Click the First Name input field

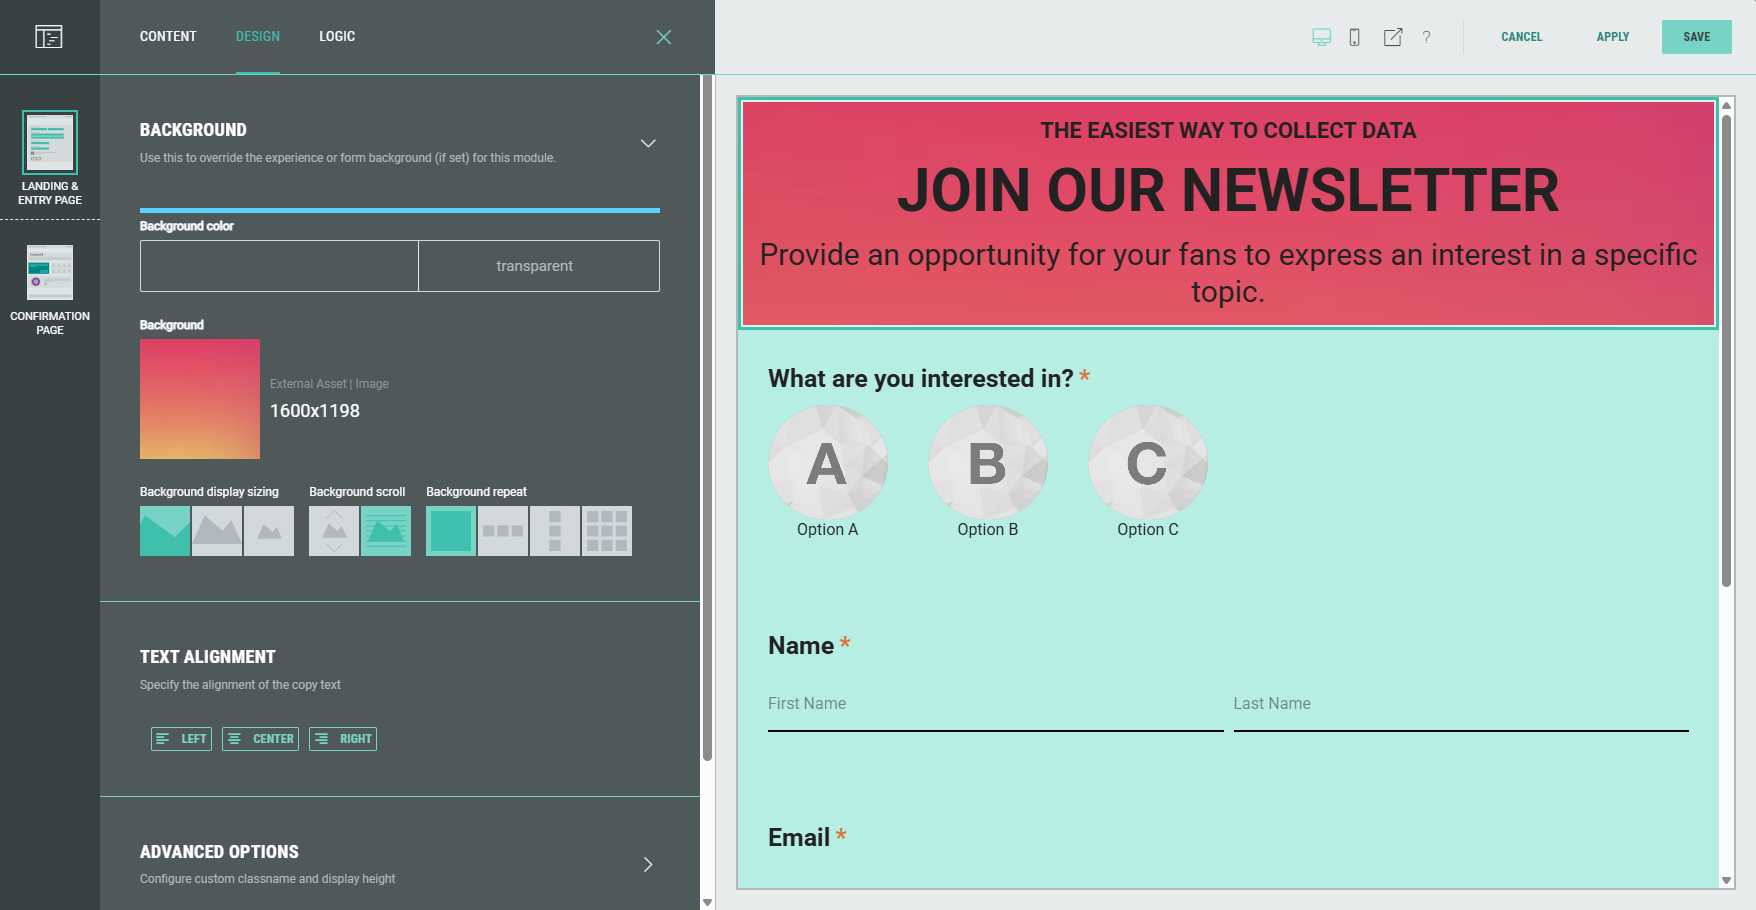[995, 704]
